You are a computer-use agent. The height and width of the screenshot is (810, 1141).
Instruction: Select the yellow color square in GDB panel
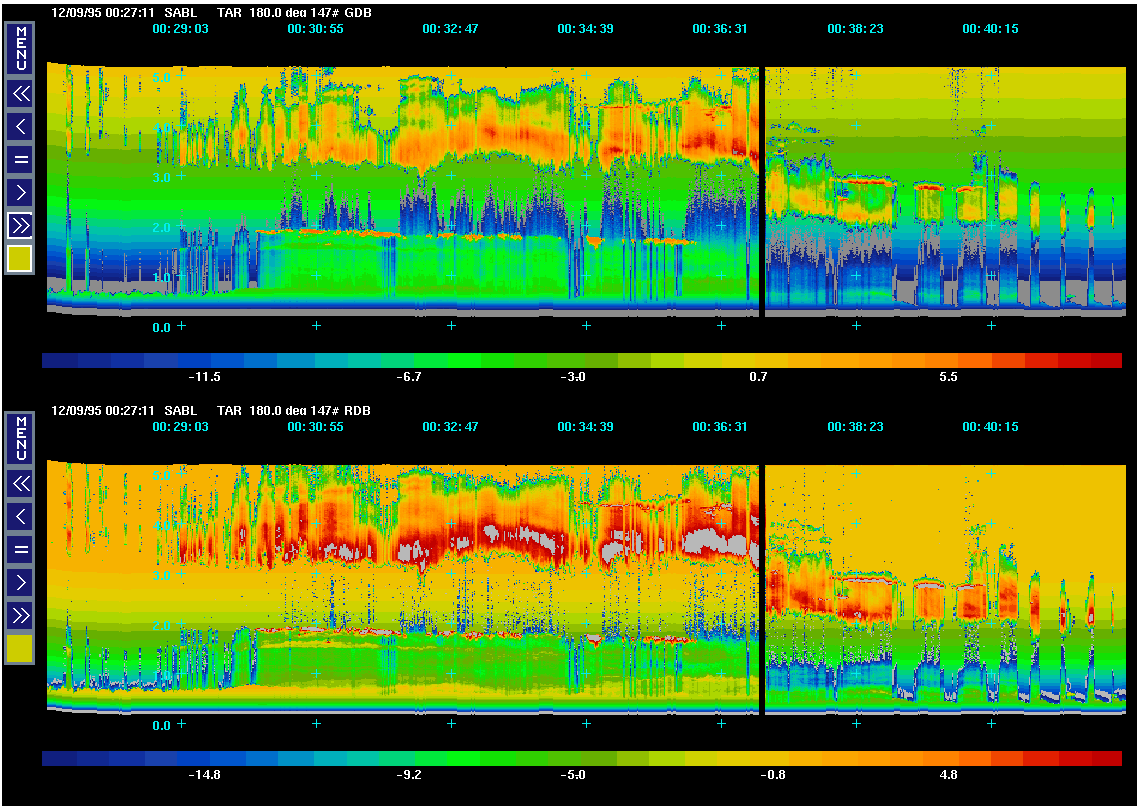(x=20, y=259)
